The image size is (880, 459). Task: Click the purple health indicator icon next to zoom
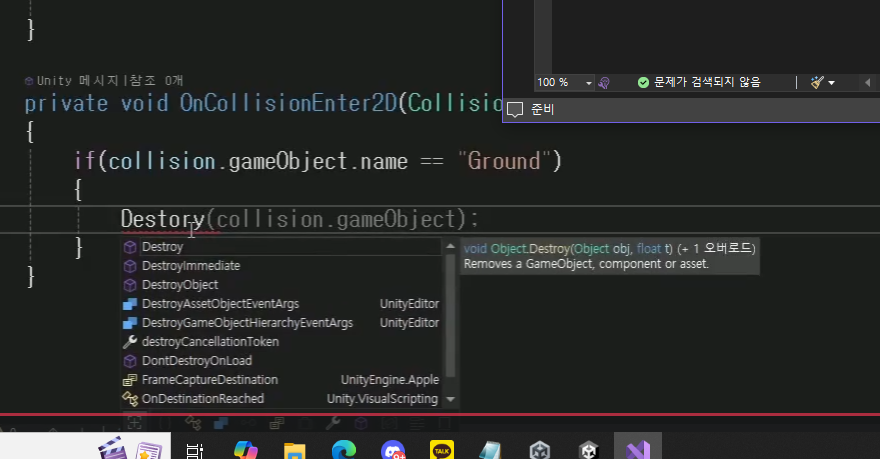(x=604, y=83)
